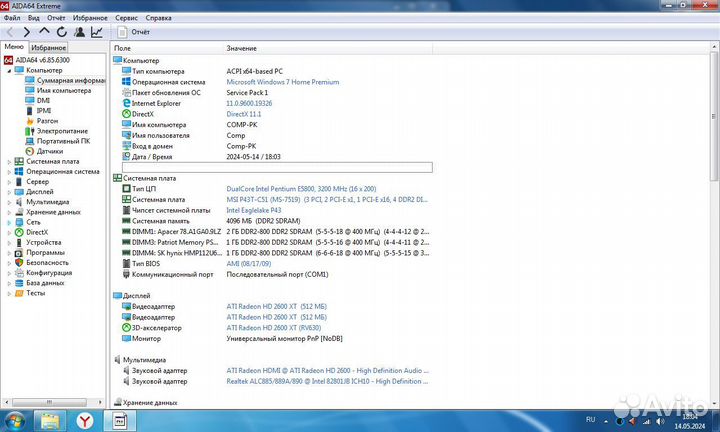Click the RU language indicator
This screenshot has height=432, width=720.
591,420
